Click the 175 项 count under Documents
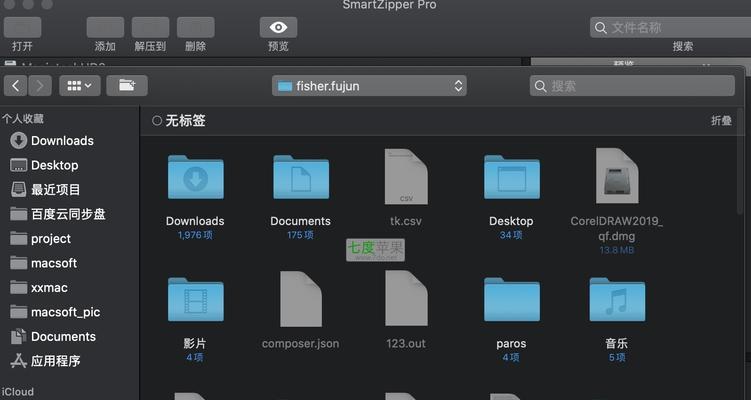 [x=300, y=235]
